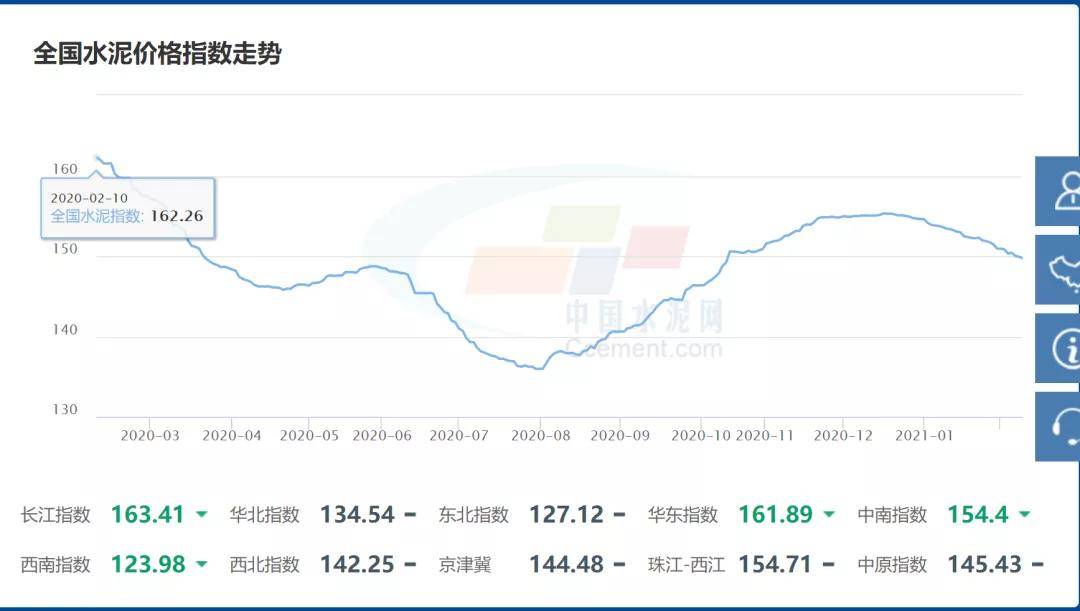Viewport: 1080px width, 611px height.
Task: Click the 150 y-axis label
Action: (x=65, y=249)
